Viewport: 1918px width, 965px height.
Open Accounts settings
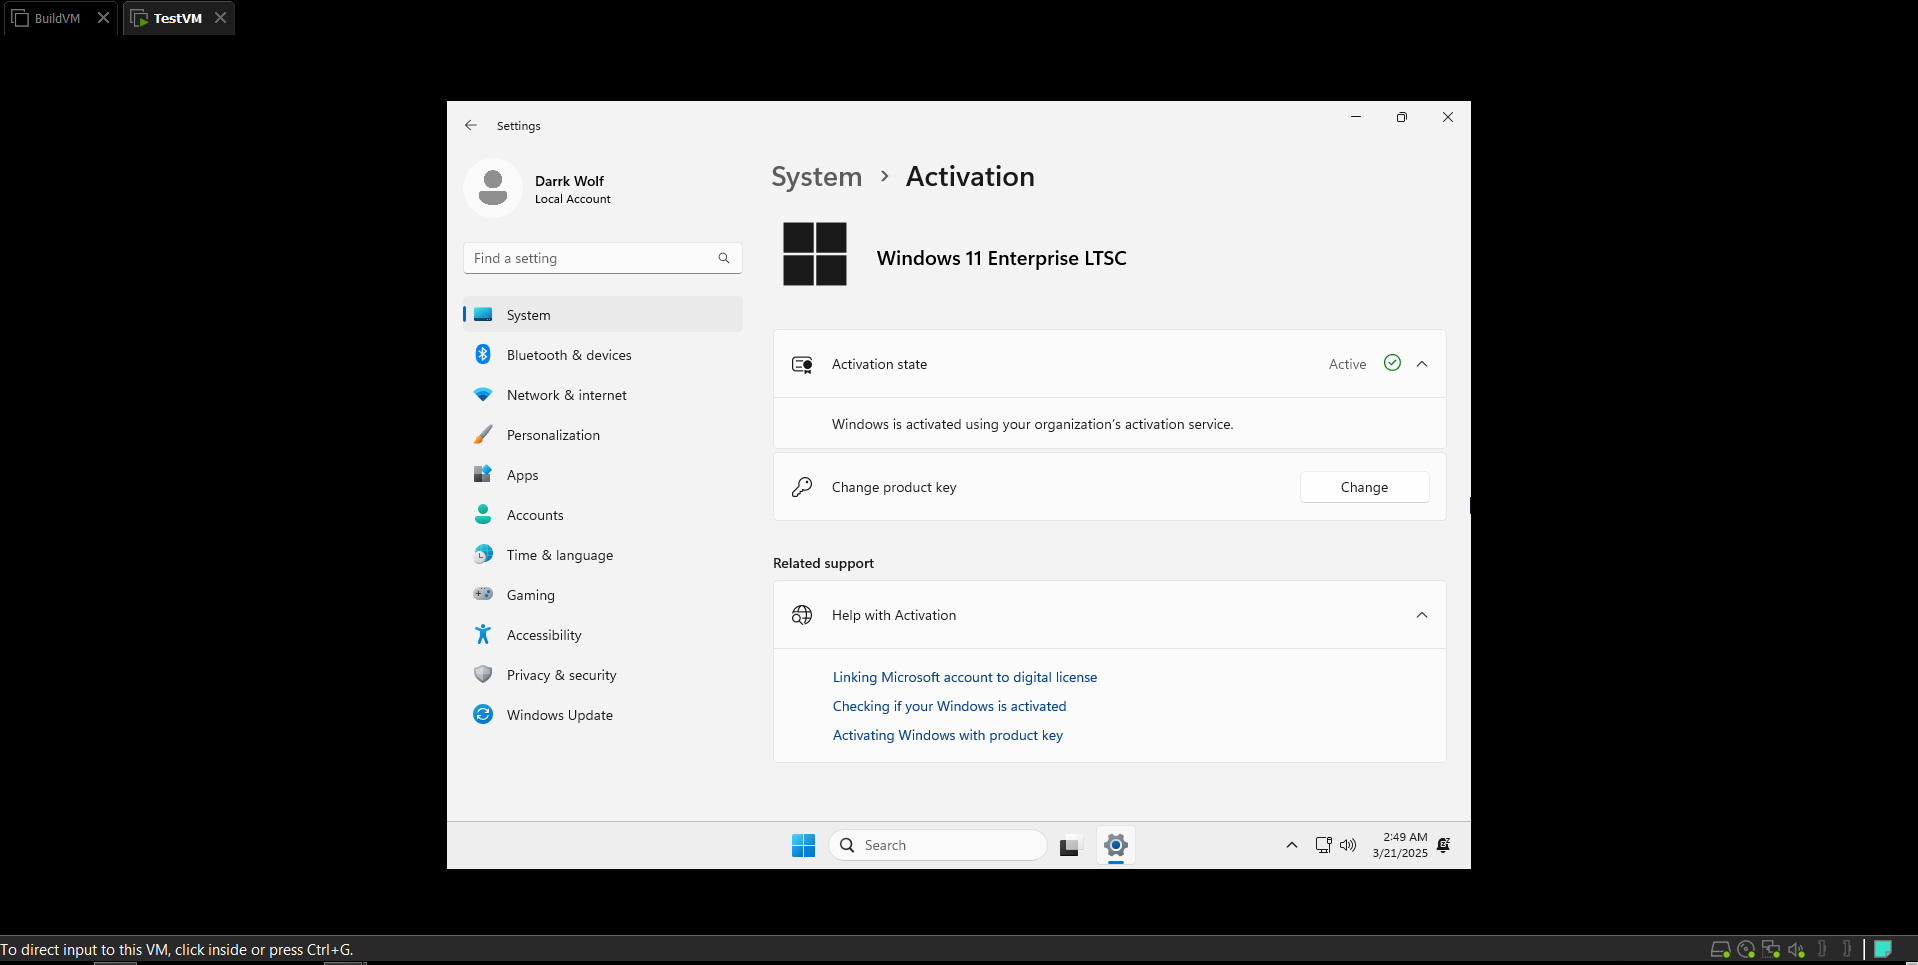603,514
